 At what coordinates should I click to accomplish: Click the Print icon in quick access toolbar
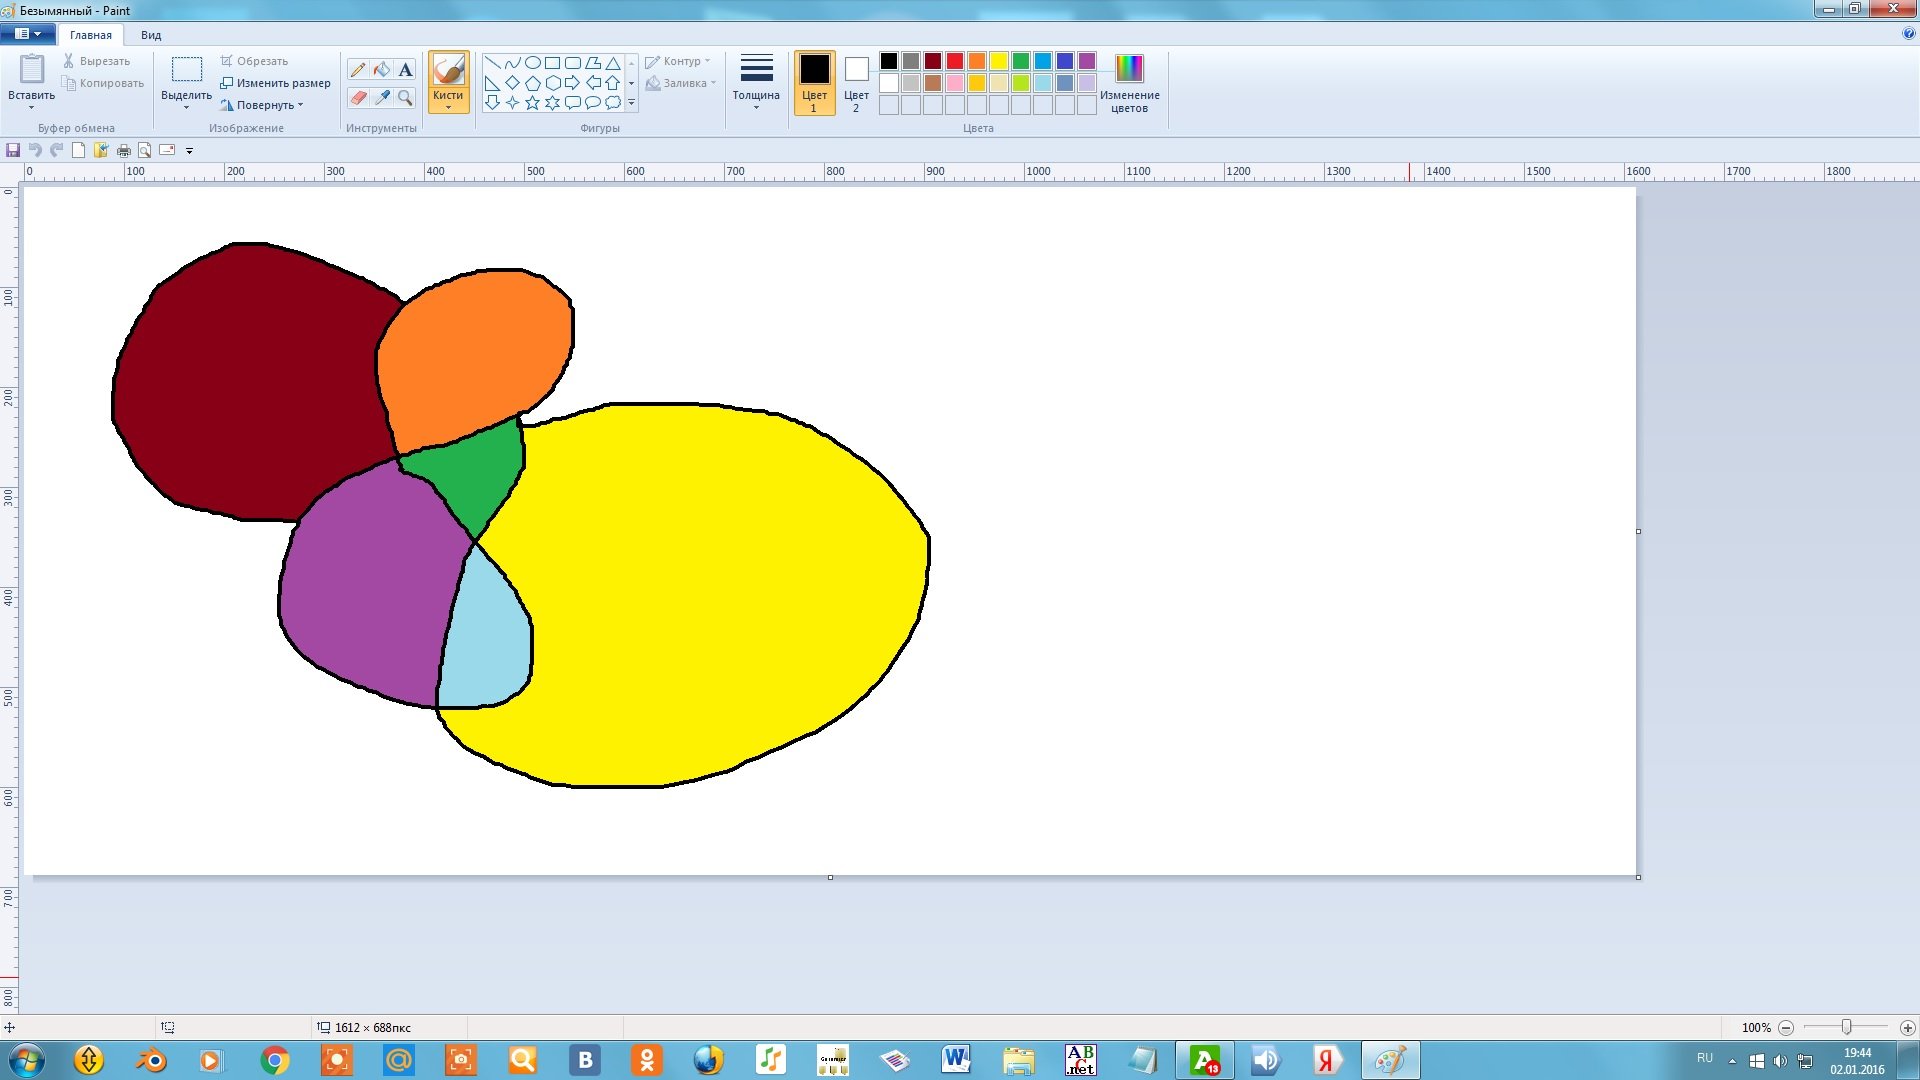click(123, 150)
